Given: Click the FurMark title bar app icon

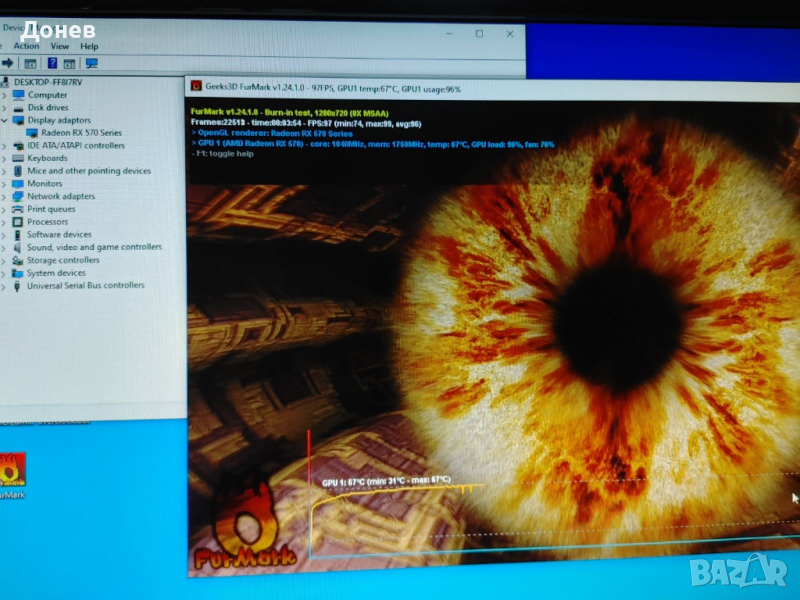Looking at the screenshot, I should pyautogui.click(x=196, y=88).
